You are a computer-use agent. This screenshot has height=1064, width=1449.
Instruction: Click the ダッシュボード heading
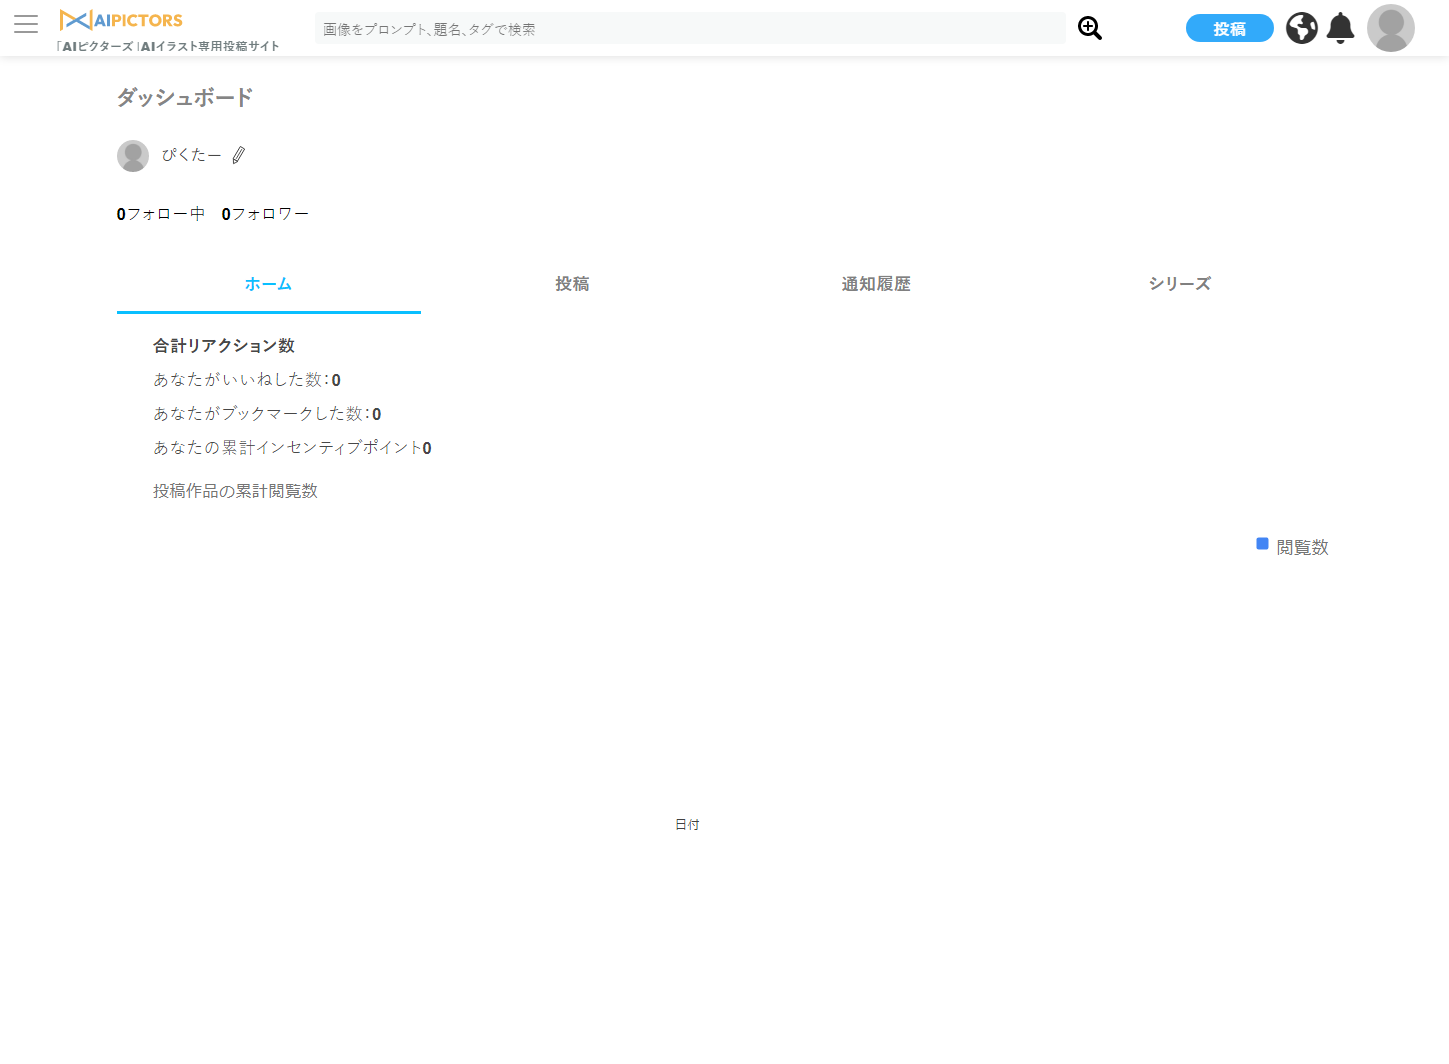coord(185,97)
